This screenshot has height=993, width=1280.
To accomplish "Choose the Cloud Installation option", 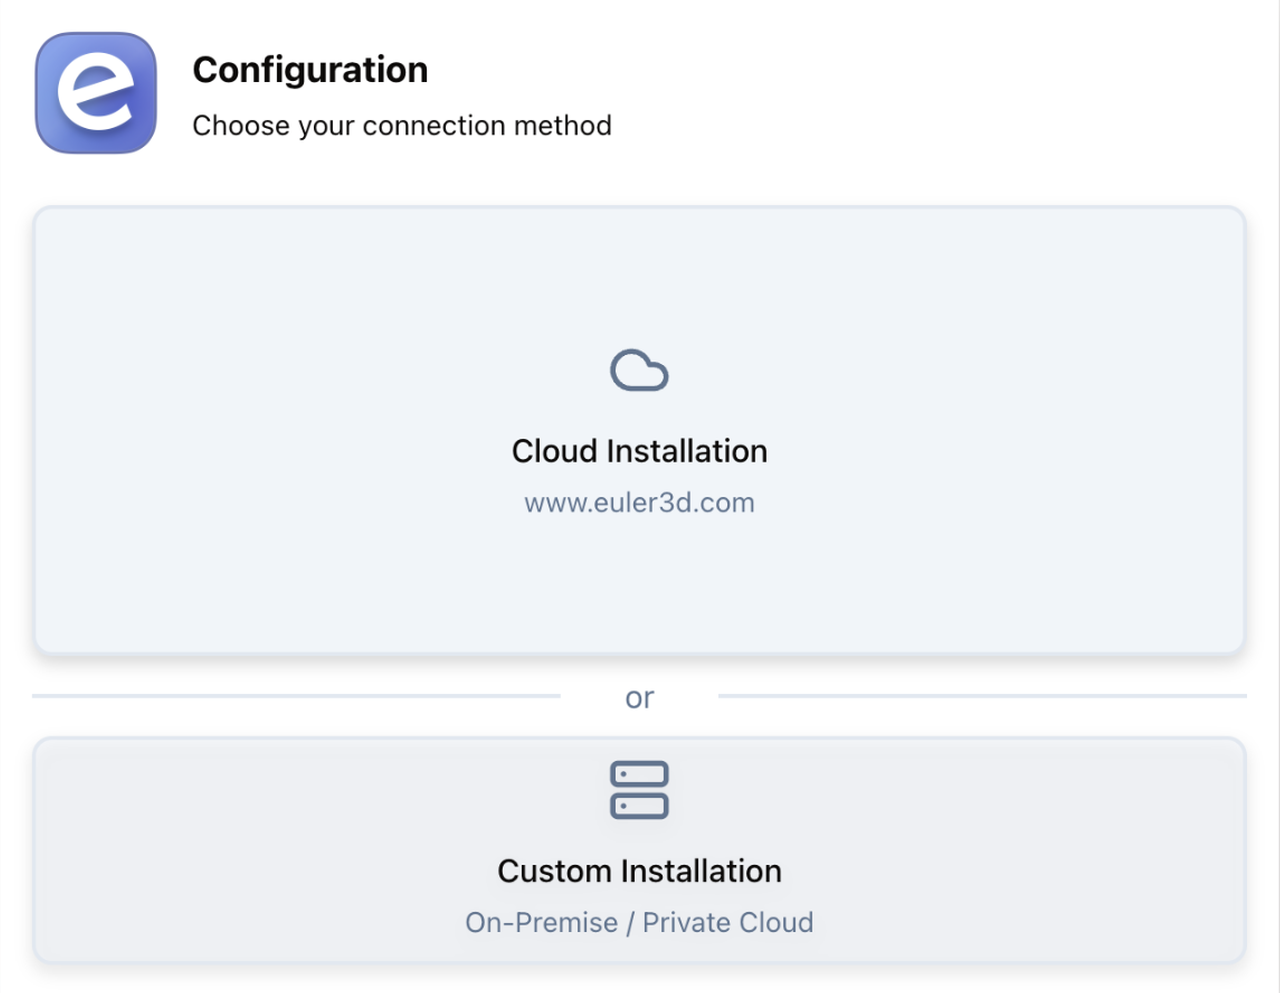I will point(639,430).
